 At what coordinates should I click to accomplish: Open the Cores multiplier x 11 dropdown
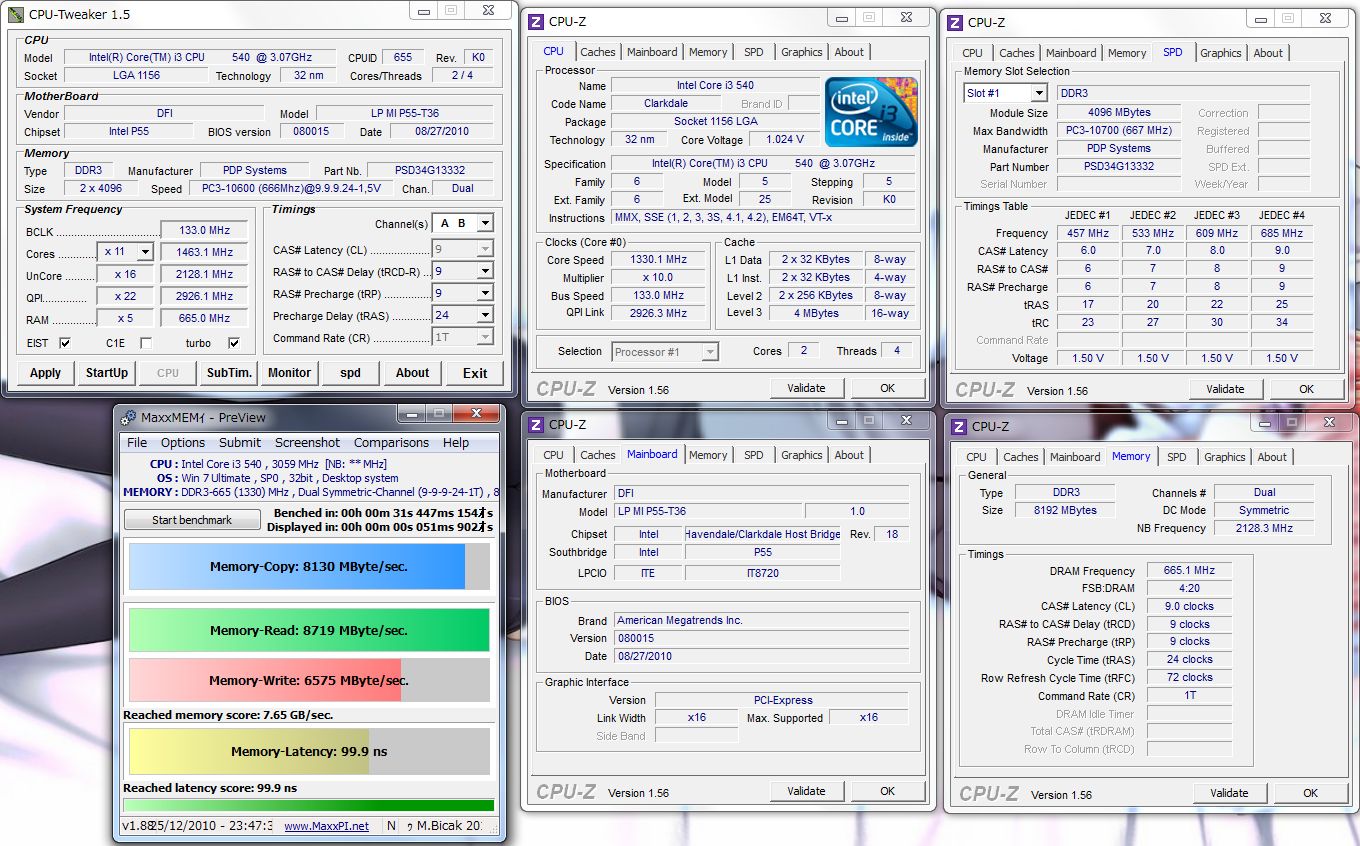(x=144, y=252)
